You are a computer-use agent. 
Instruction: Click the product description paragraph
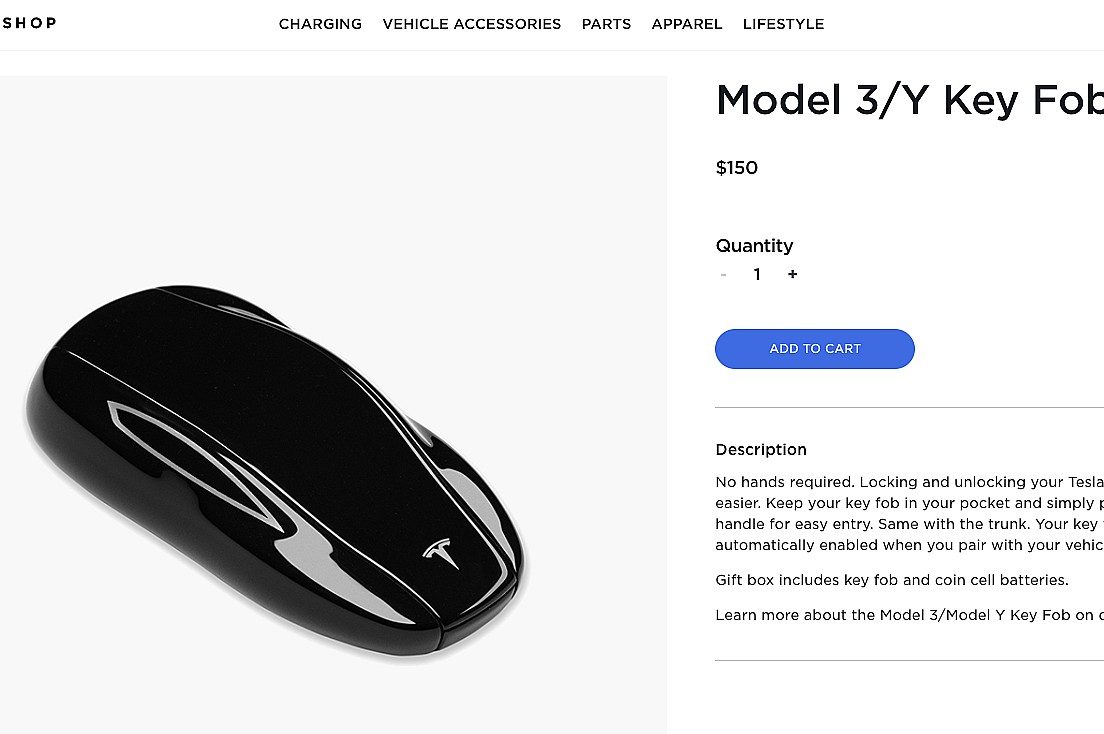click(x=909, y=514)
